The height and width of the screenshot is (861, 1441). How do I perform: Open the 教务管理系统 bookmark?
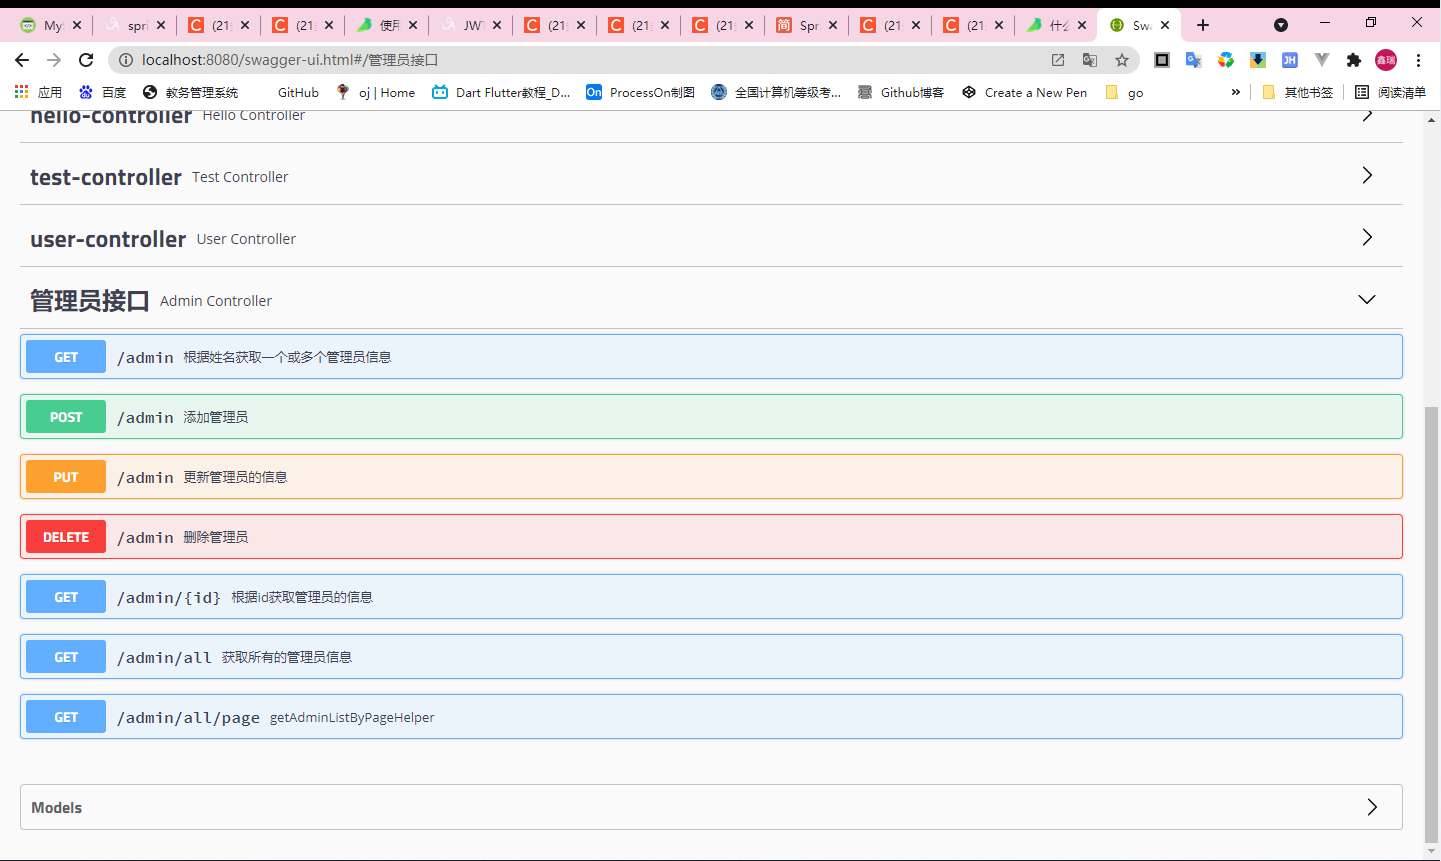(x=190, y=92)
